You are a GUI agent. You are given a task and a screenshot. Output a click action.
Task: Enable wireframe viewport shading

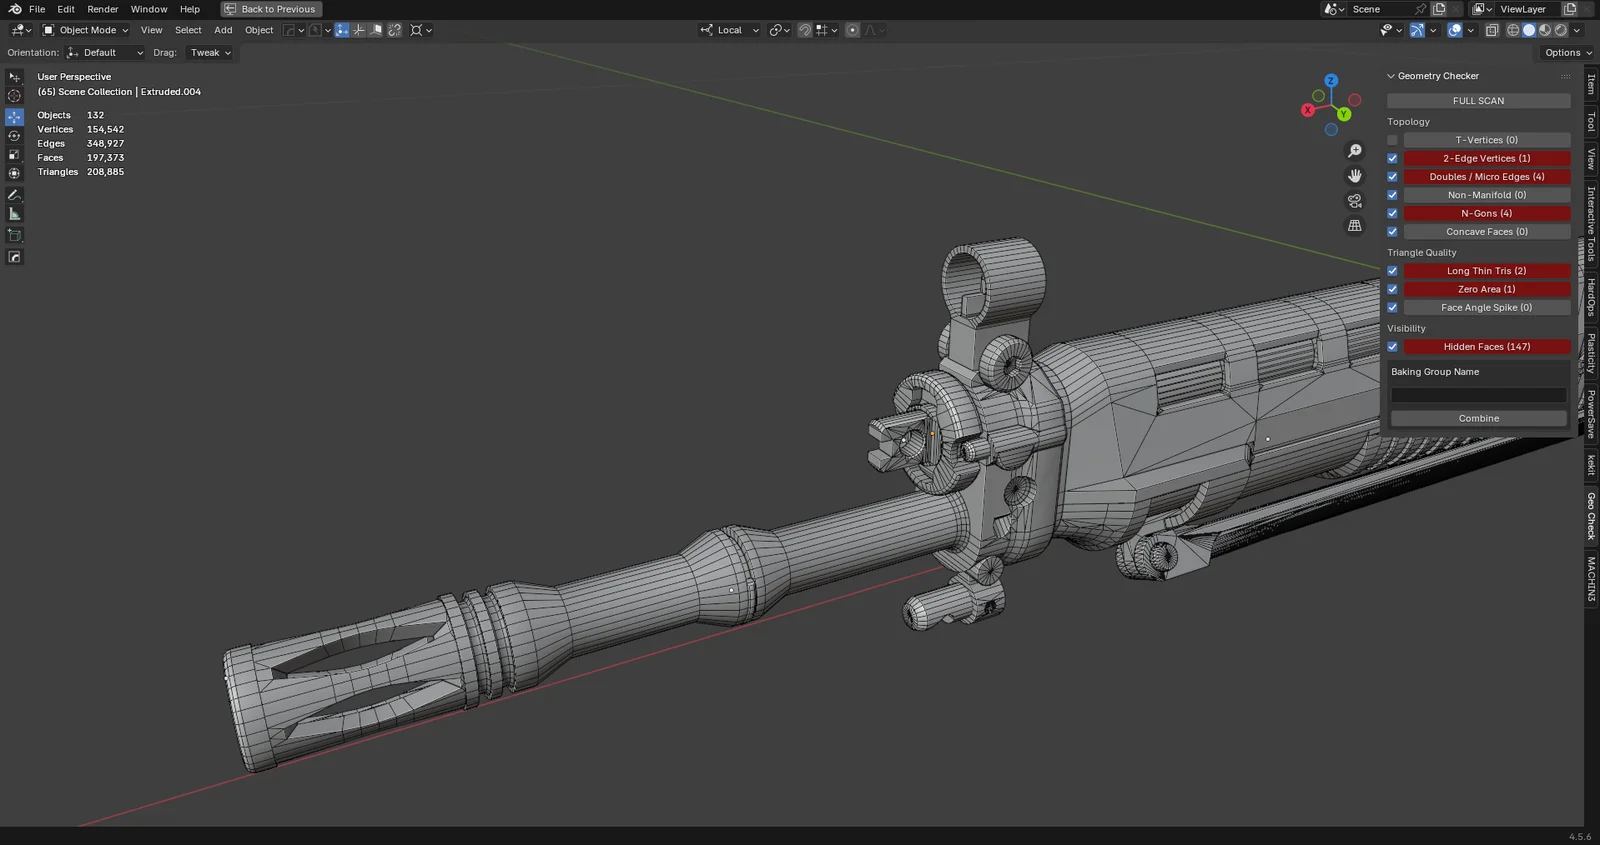pos(1513,30)
